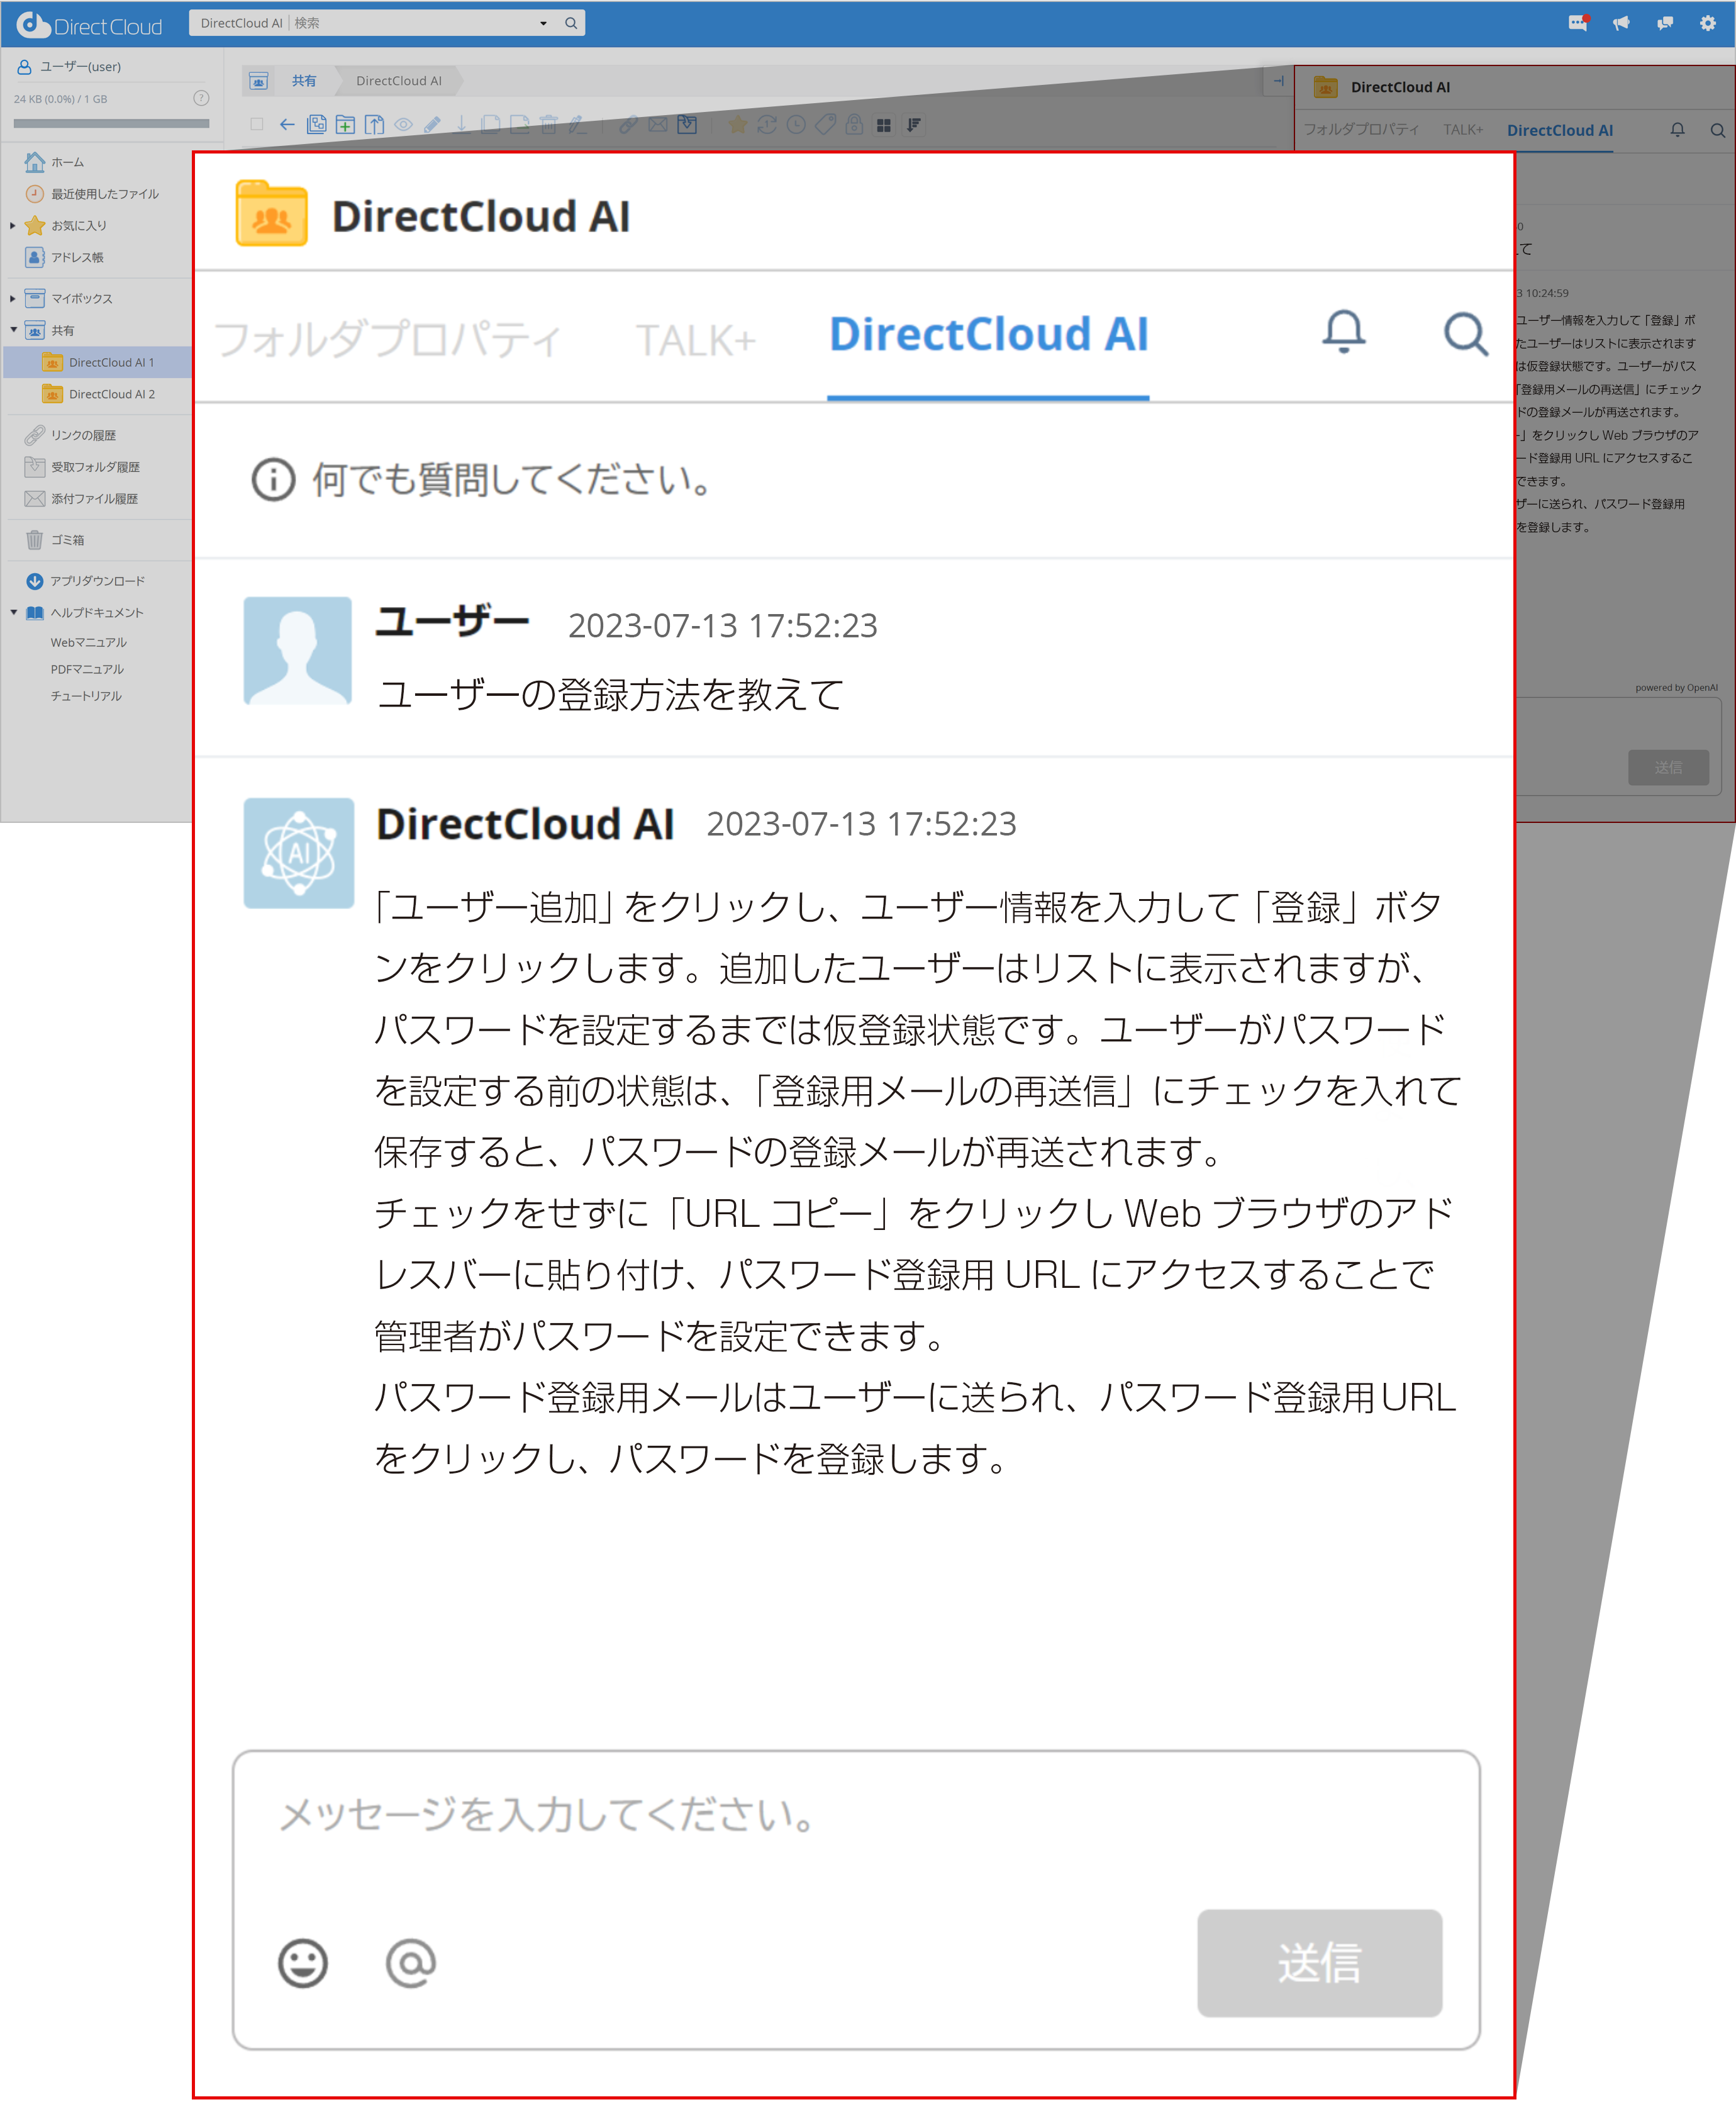1736x2102 pixels.
Task: Click the DirectCloud logo
Action: point(89,25)
